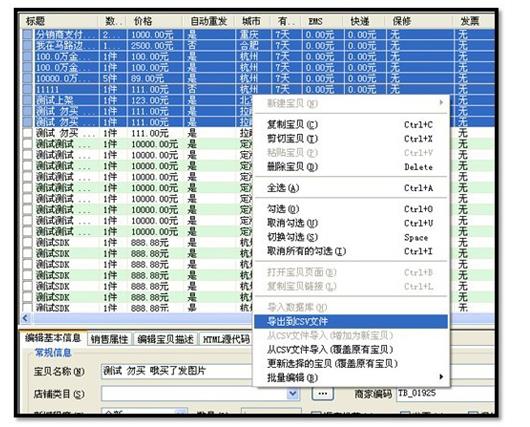Toggle the checkbox of the 测试上架 row
The height and width of the screenshot is (427, 530).
[27, 100]
